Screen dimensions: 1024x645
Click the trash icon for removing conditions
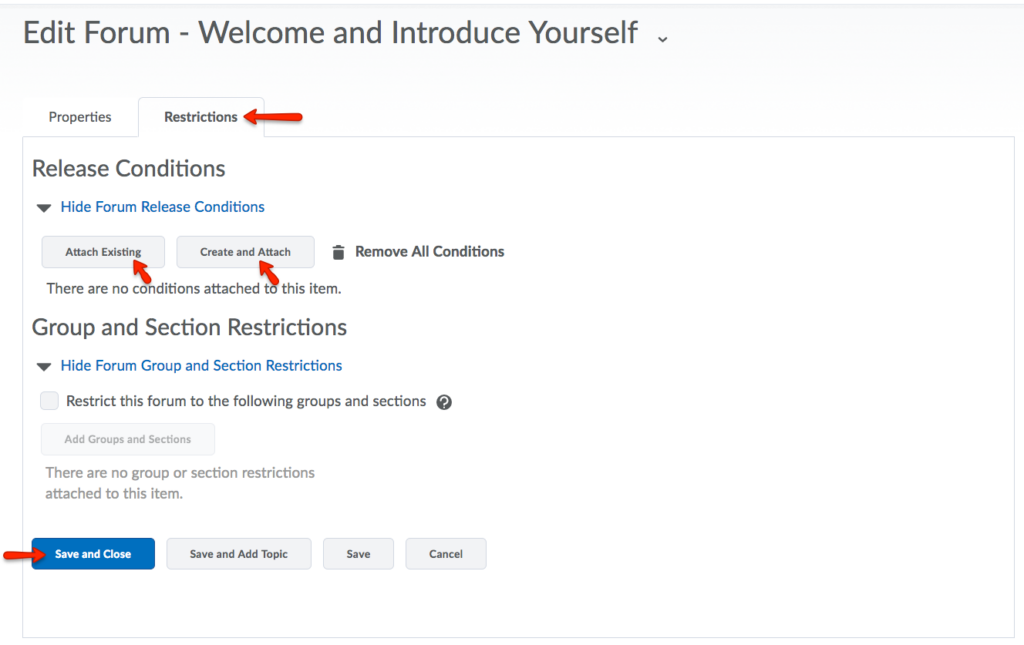[x=338, y=252]
